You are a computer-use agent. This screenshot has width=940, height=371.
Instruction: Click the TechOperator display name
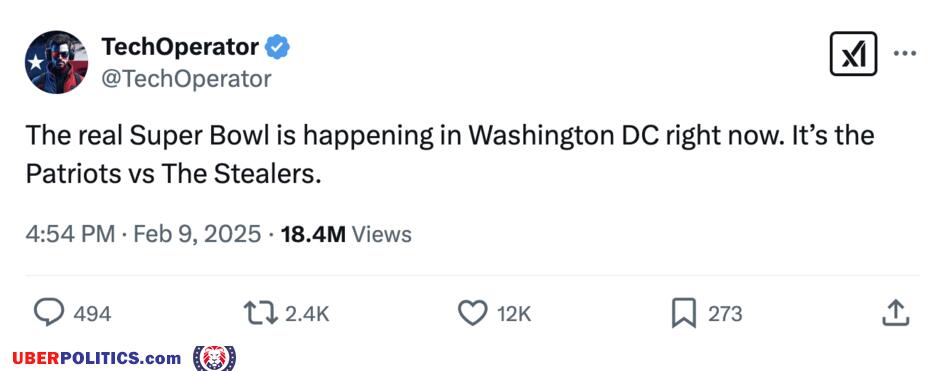click(x=180, y=47)
